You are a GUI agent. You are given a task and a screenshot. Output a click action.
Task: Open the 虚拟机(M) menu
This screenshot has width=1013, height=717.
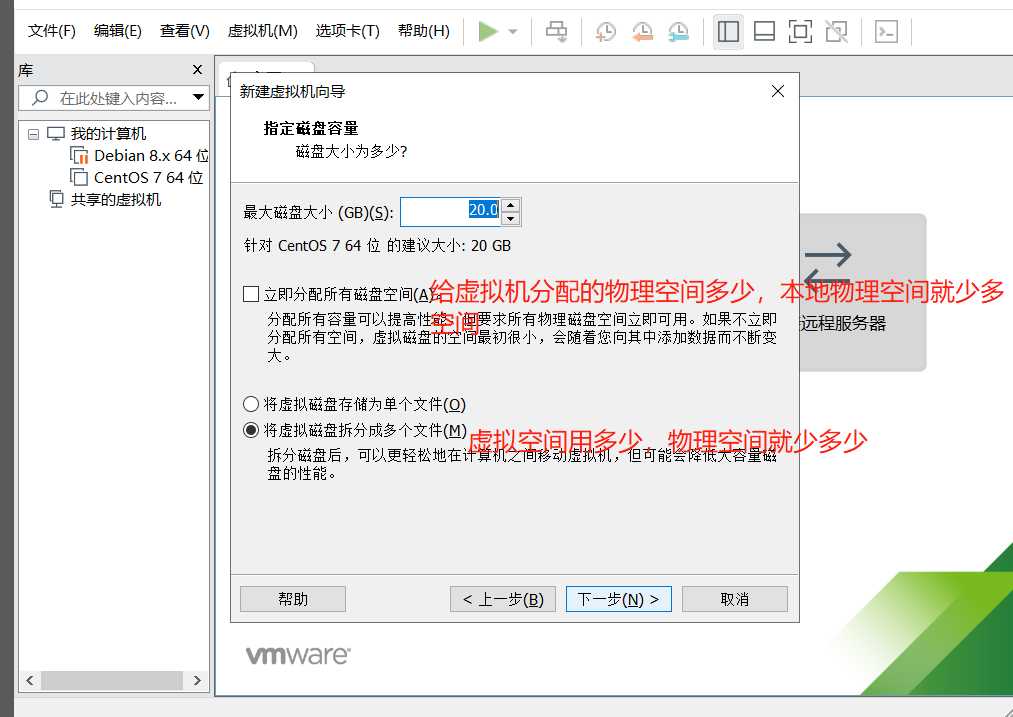[262, 30]
